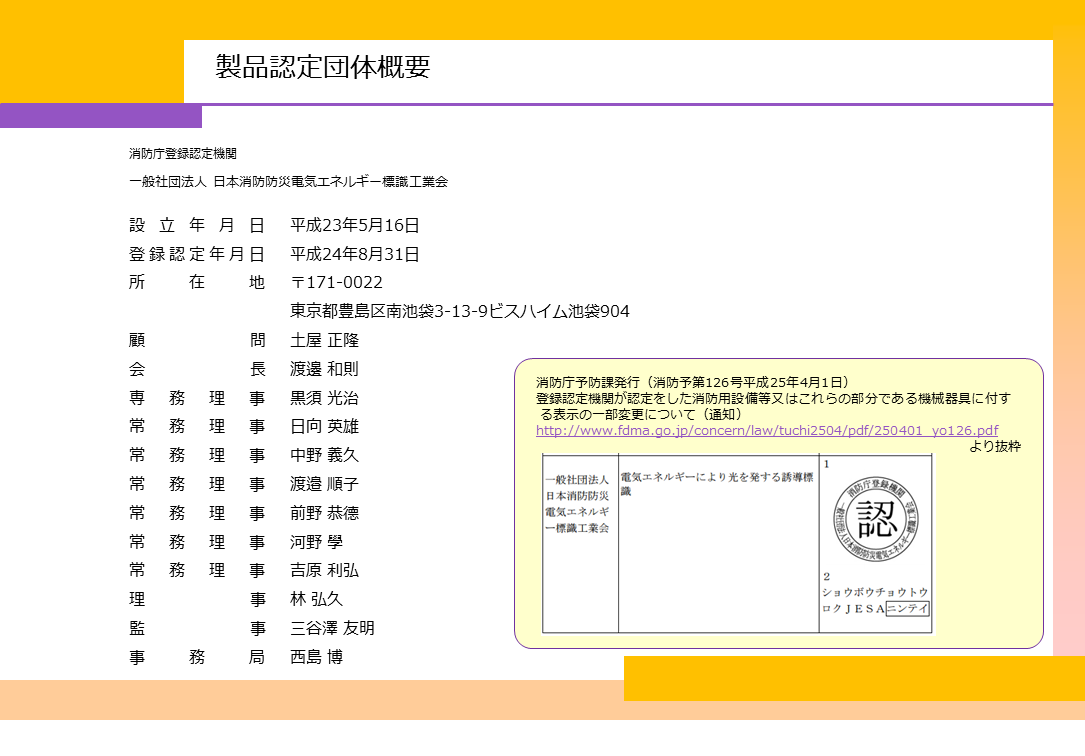Click the name 吉原 利弘
Viewport: 1085px width, 756px height.
coord(324,571)
